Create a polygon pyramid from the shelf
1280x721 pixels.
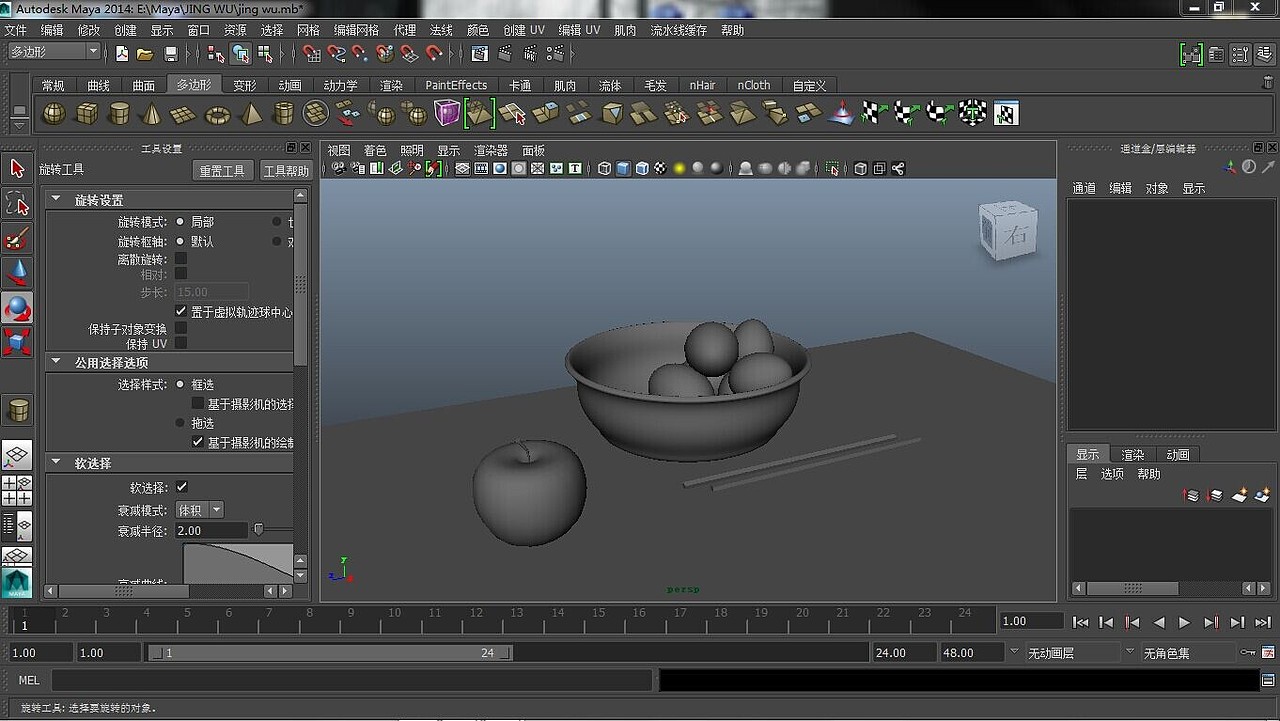point(251,114)
